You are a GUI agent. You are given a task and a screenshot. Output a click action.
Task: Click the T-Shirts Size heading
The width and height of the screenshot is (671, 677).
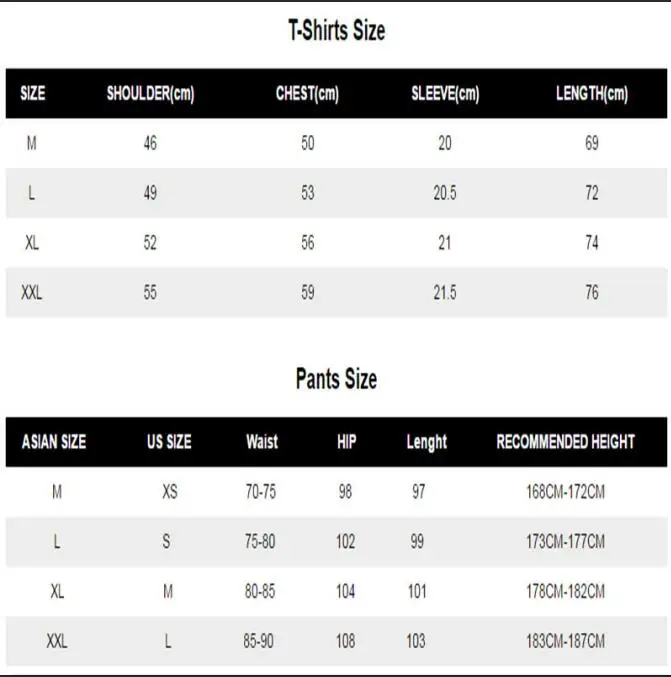tap(336, 32)
